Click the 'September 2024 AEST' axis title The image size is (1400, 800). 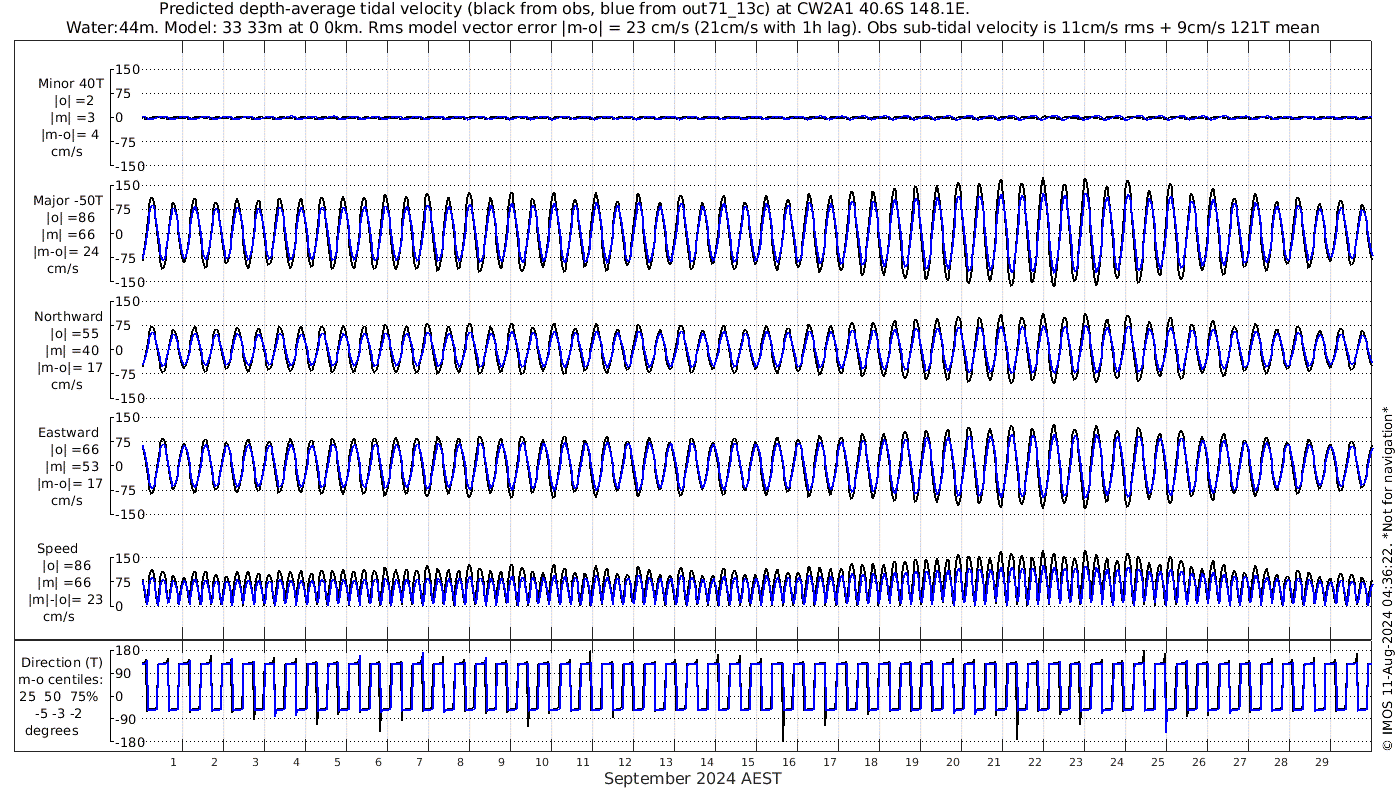[x=693, y=779]
